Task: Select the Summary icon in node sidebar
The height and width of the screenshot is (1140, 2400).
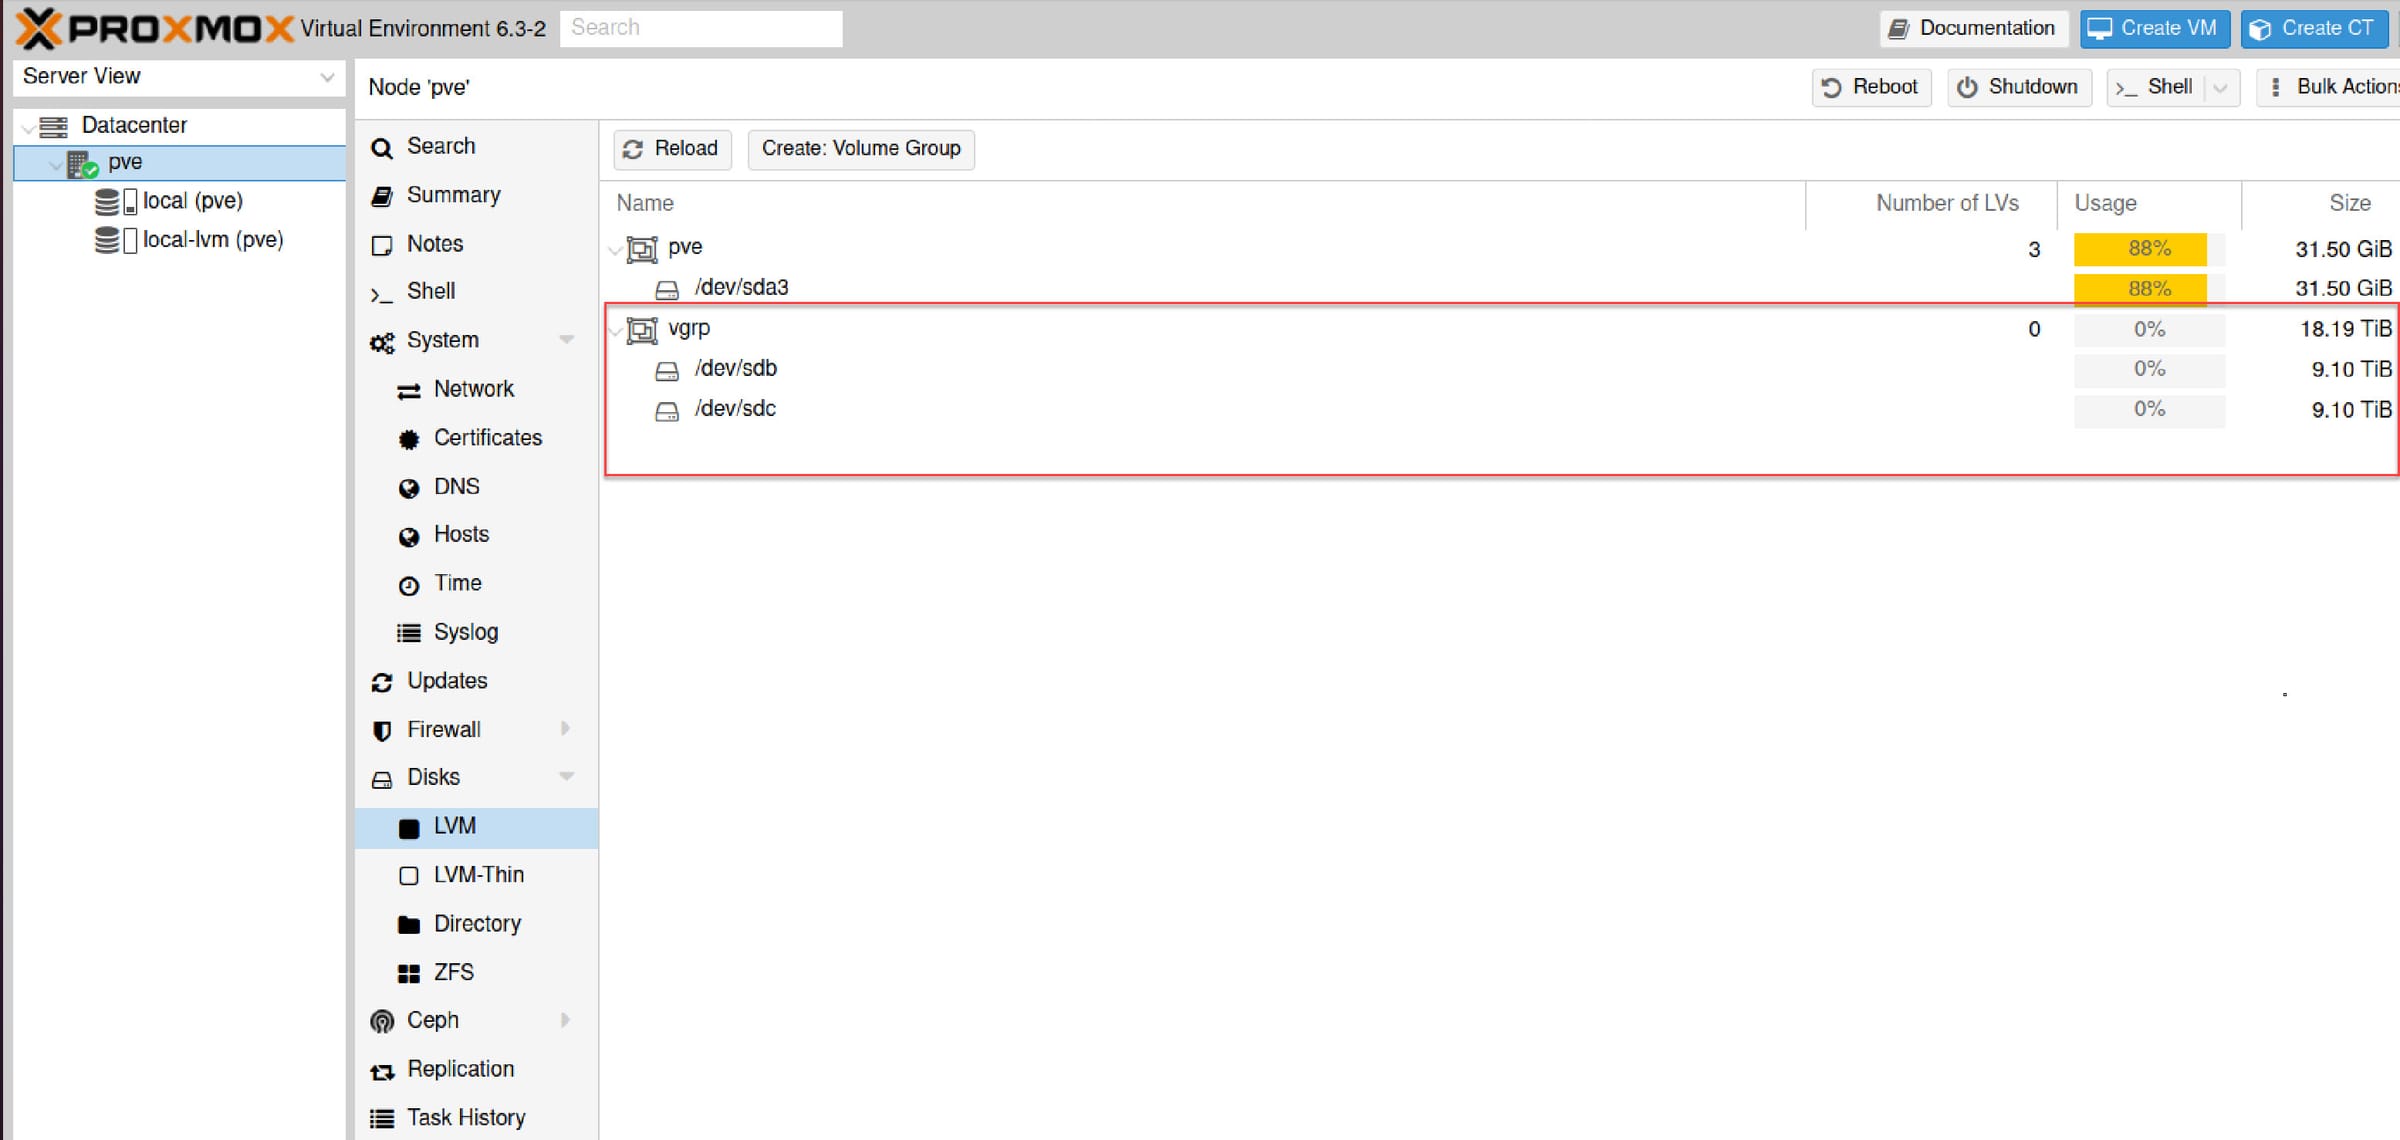Action: (x=383, y=195)
